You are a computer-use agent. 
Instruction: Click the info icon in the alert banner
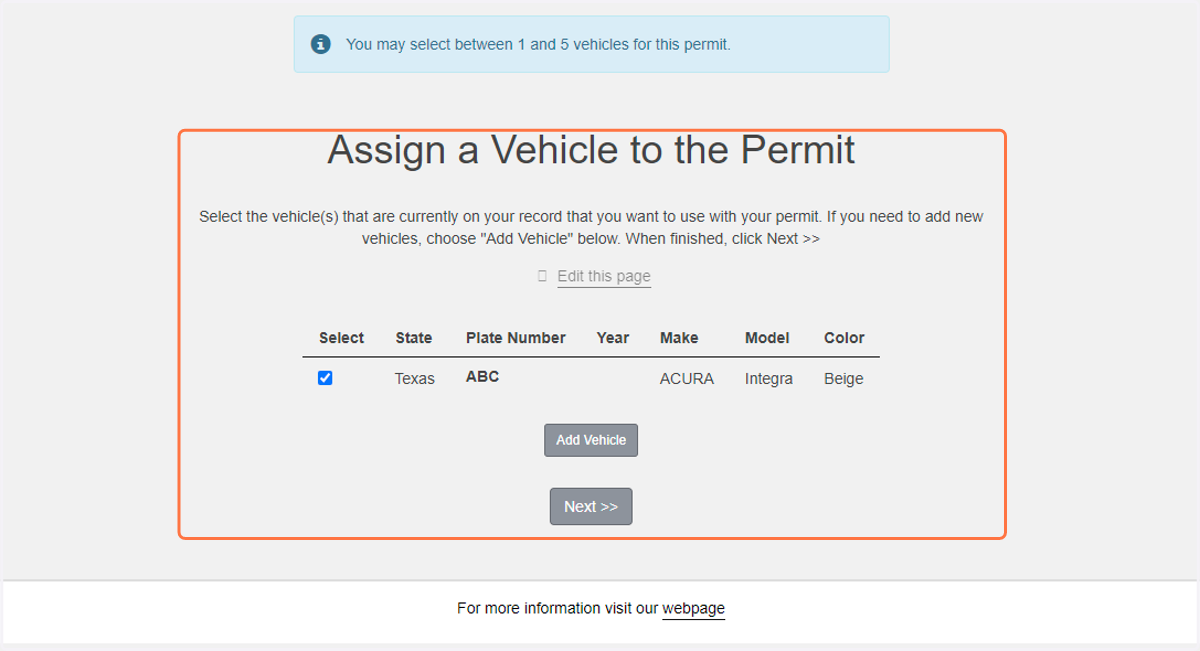[320, 44]
